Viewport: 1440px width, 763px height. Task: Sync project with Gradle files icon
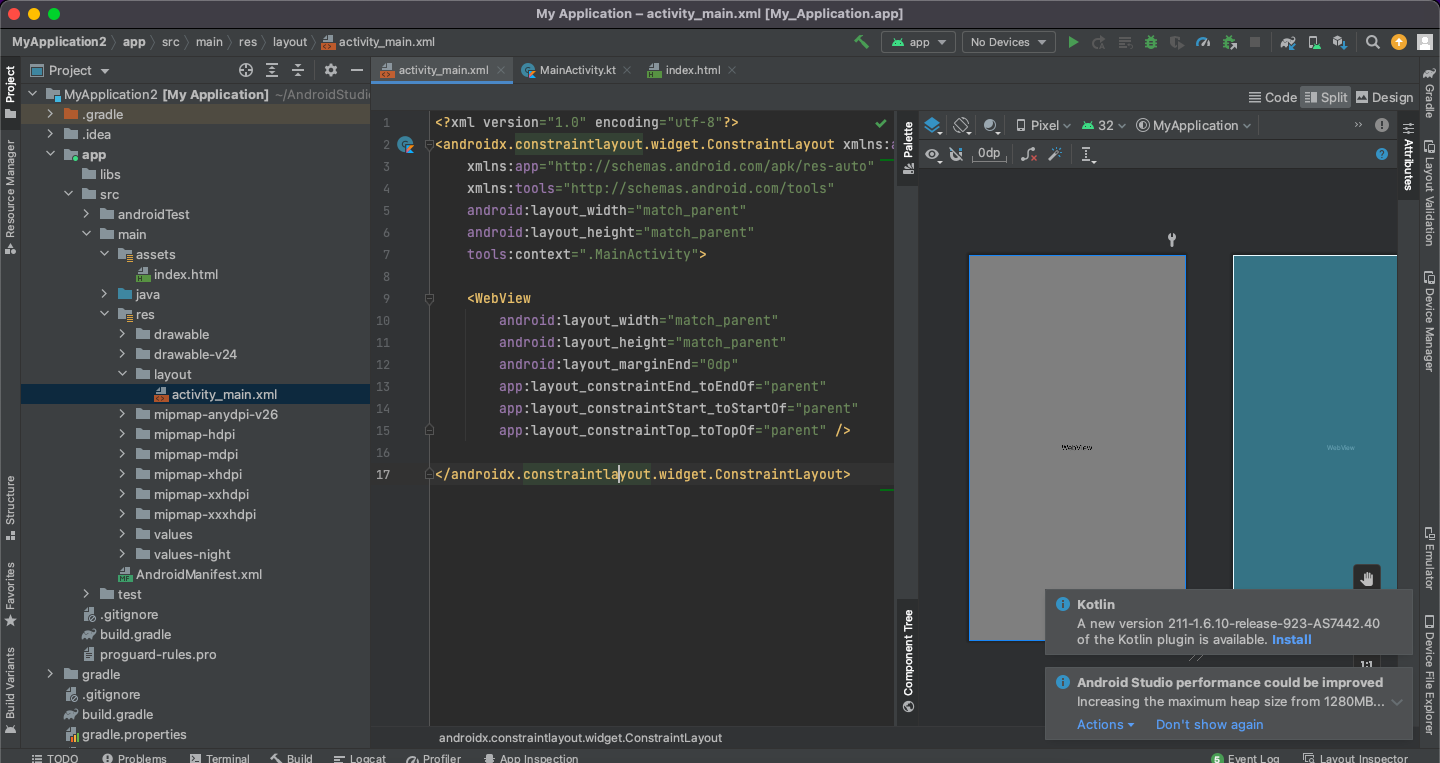(x=1289, y=42)
